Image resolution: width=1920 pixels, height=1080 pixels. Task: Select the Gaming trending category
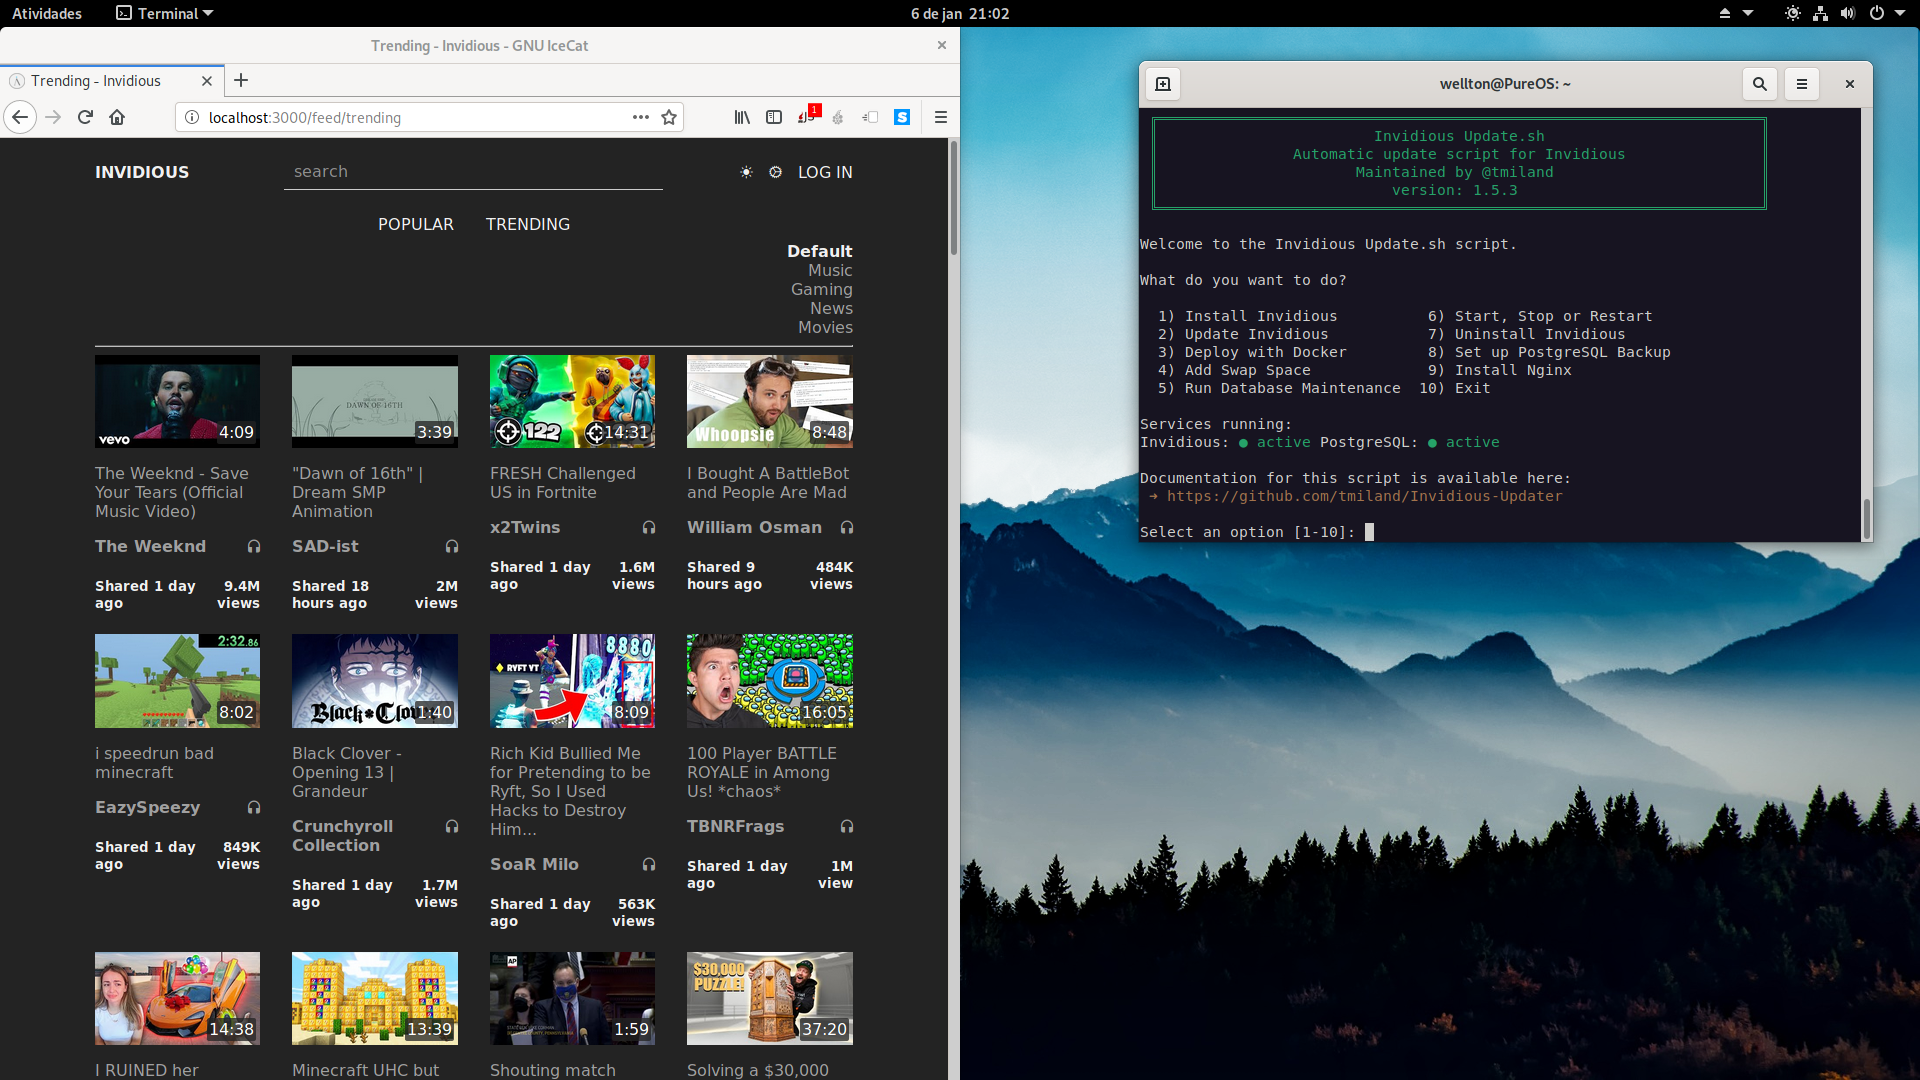pos(821,289)
